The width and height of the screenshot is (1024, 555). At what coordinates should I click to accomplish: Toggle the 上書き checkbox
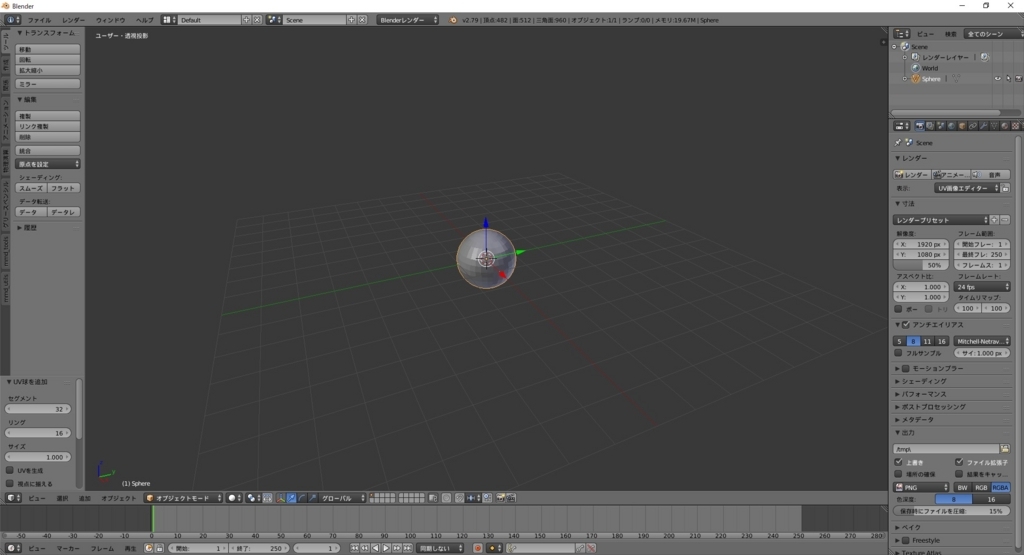pyautogui.click(x=899, y=462)
